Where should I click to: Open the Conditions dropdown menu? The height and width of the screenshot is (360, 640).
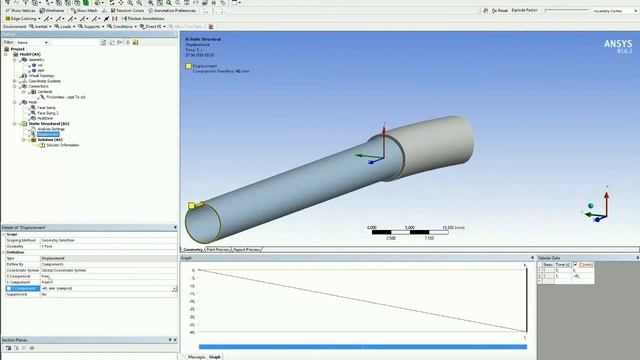[x=122, y=27]
